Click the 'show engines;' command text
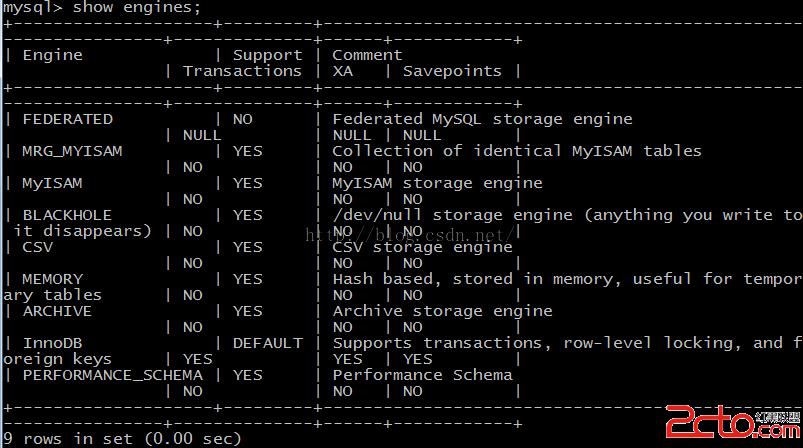Viewport: 803px width, 448px height. point(137,8)
